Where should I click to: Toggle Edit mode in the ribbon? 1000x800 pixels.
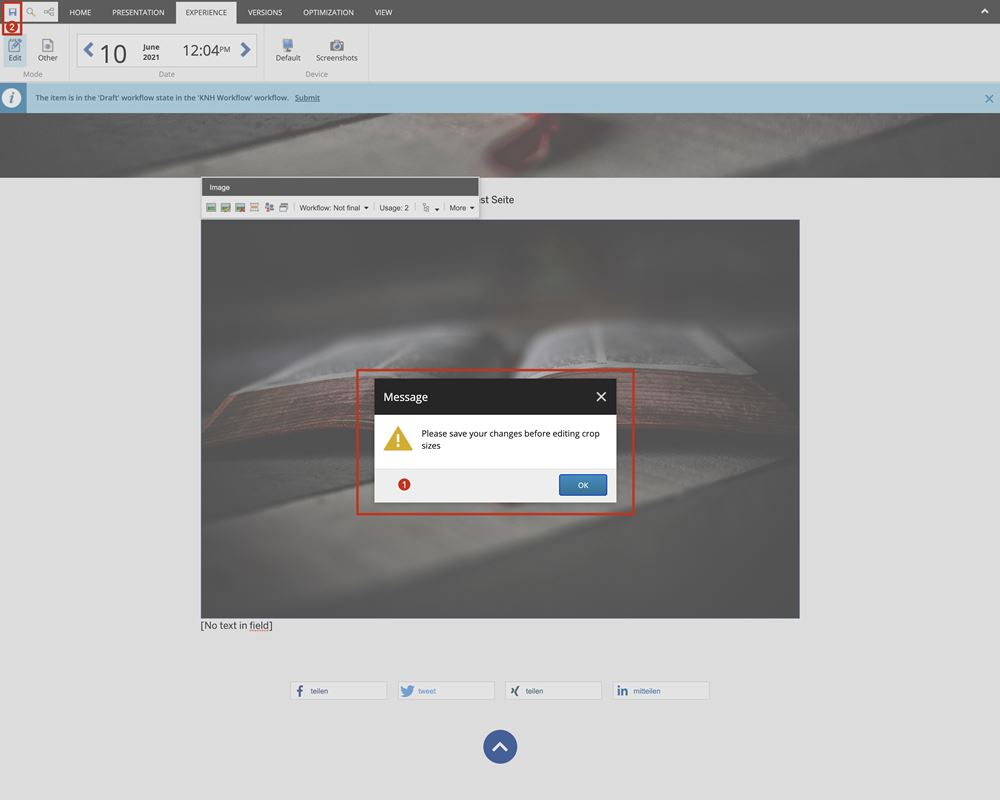click(15, 50)
